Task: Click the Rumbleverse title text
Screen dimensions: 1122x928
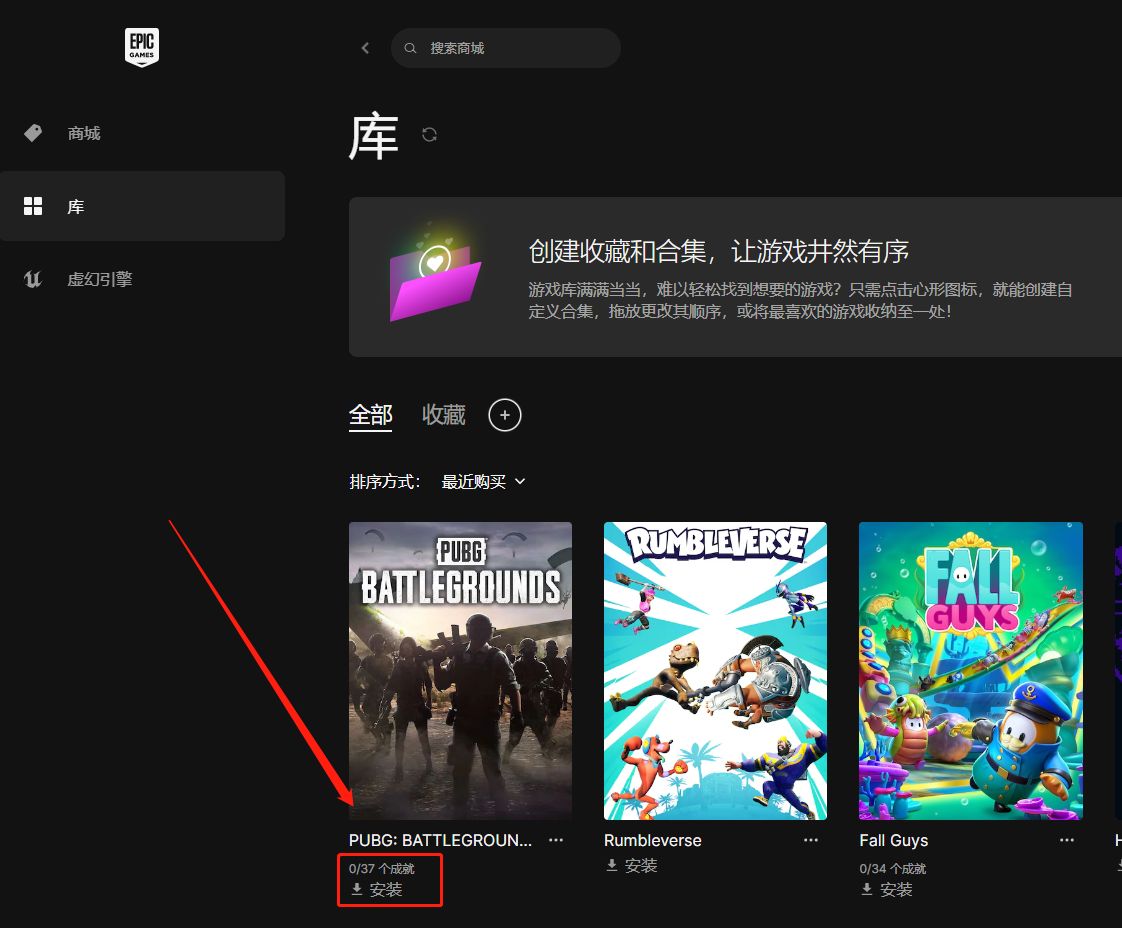Action: click(x=653, y=841)
